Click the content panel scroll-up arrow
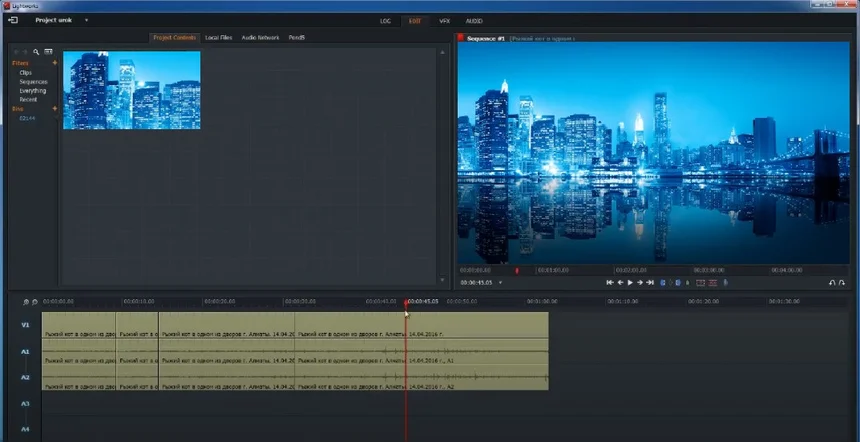This screenshot has width=860, height=442. [x=442, y=52]
